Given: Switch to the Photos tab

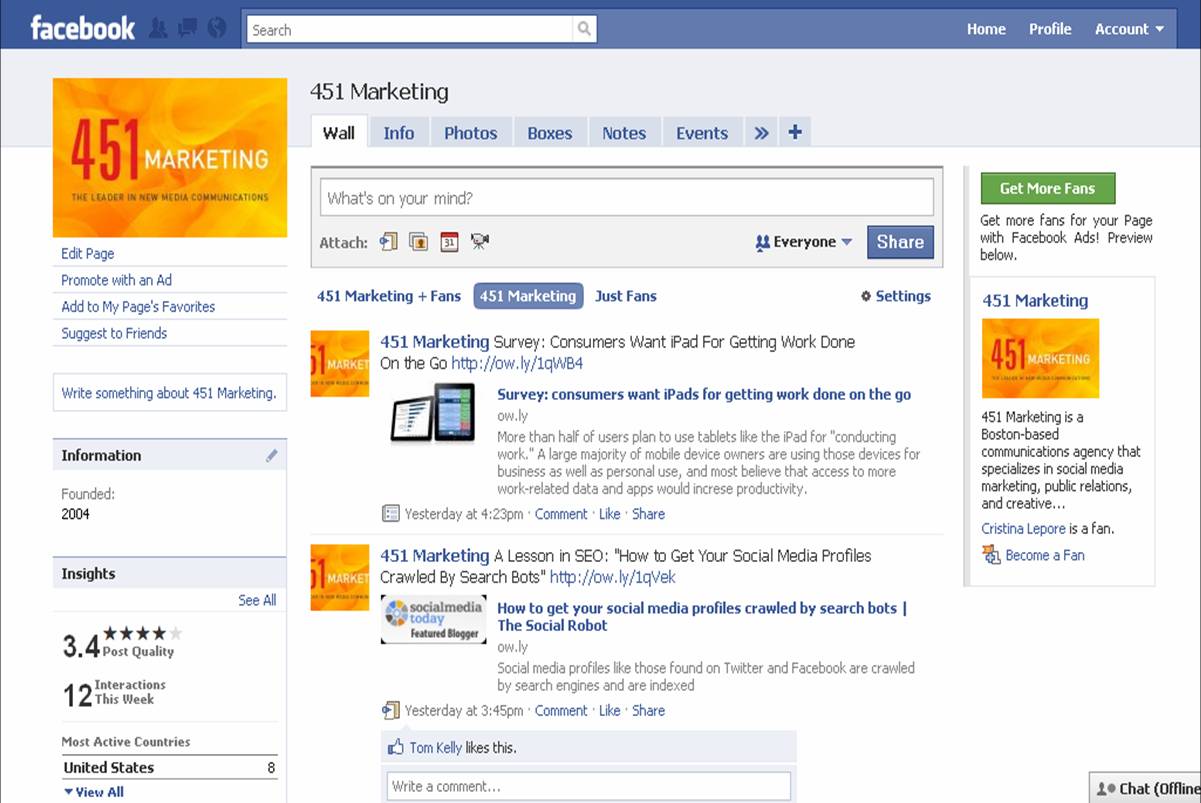Looking at the screenshot, I should [x=470, y=132].
